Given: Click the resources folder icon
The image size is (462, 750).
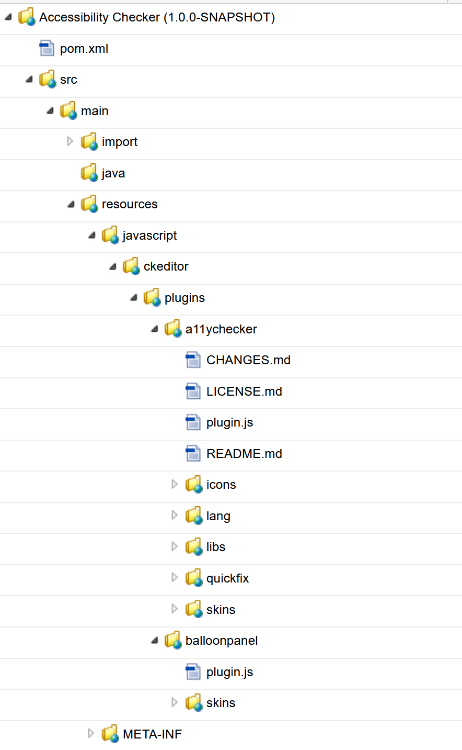Looking at the screenshot, I should pos(89,204).
